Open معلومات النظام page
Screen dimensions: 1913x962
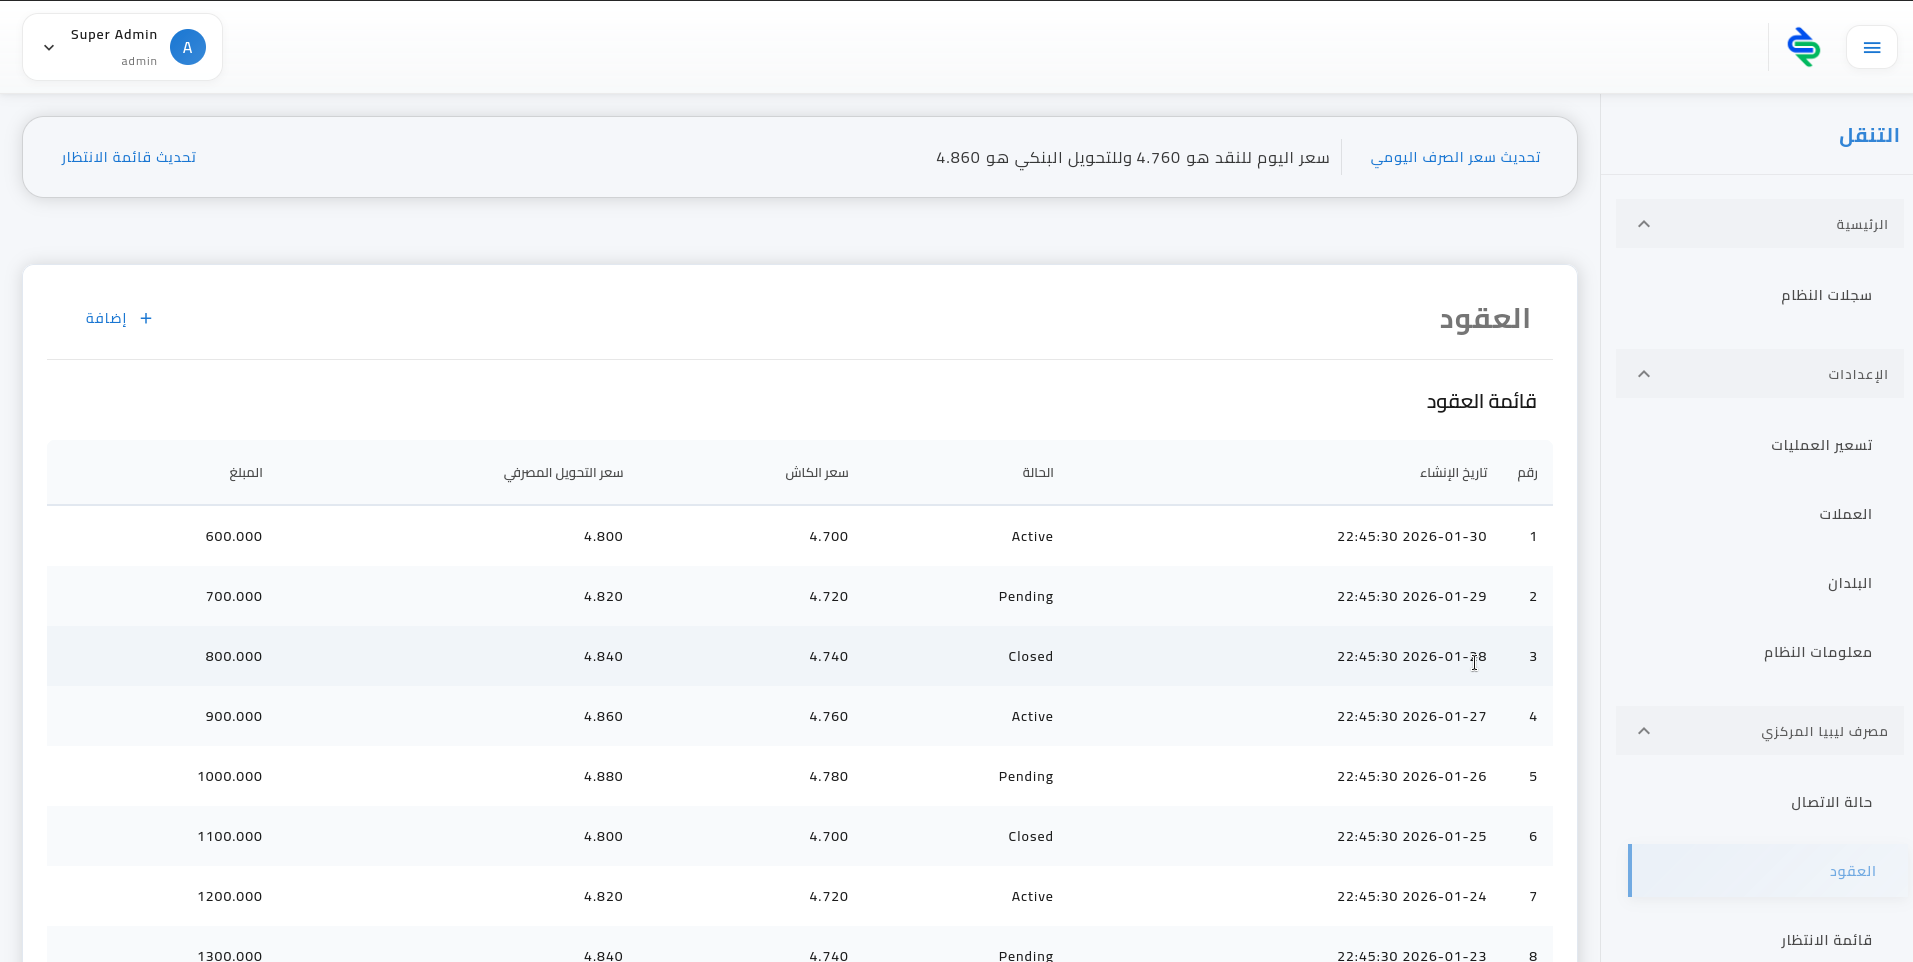[x=1817, y=652]
